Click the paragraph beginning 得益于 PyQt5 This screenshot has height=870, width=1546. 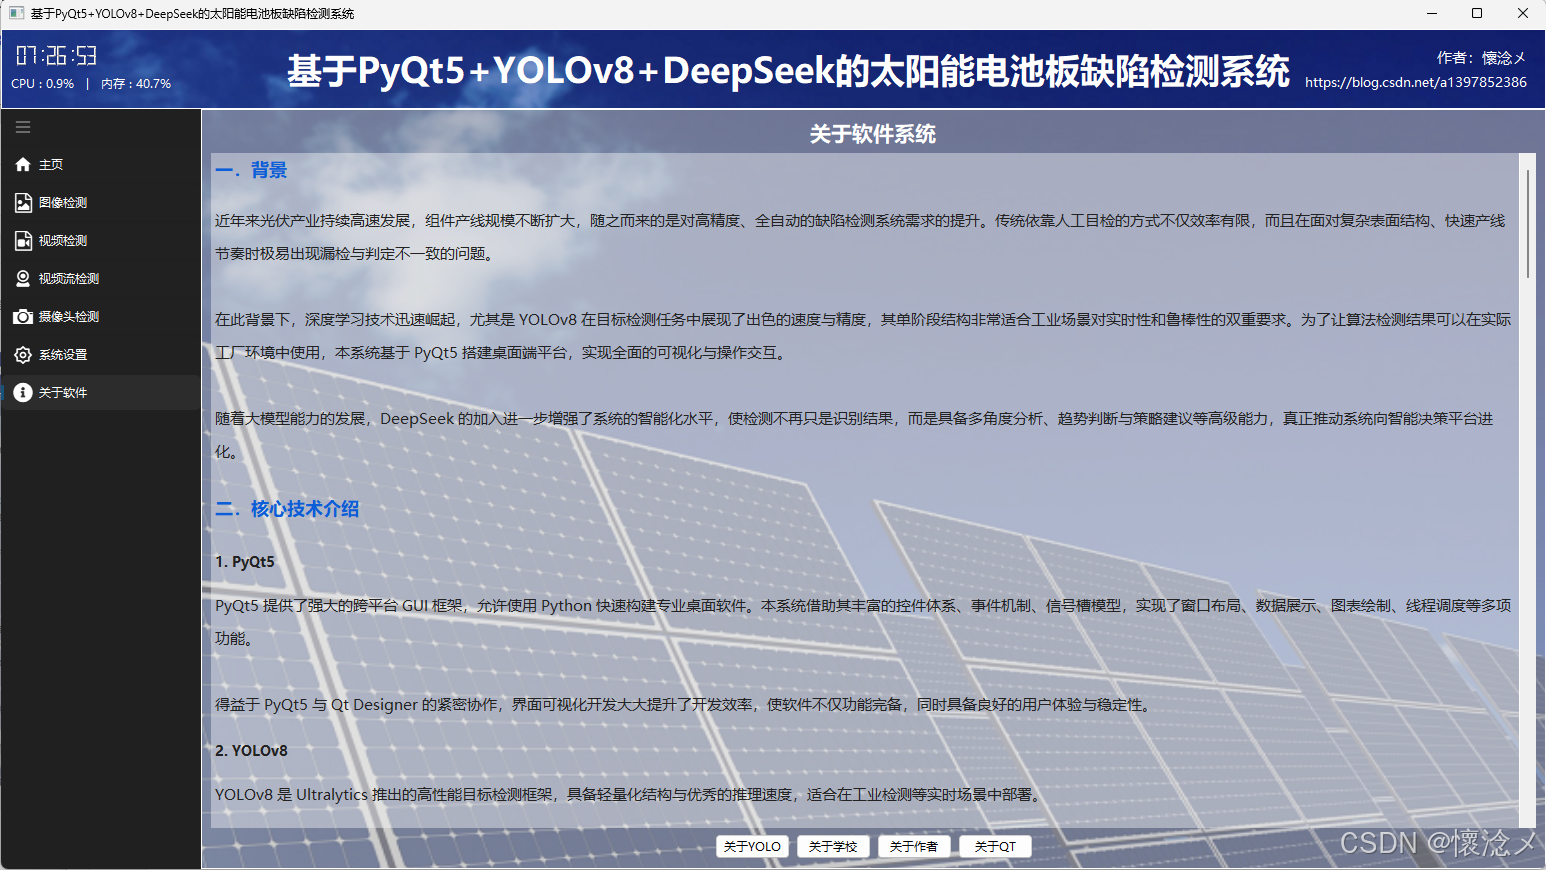click(684, 705)
